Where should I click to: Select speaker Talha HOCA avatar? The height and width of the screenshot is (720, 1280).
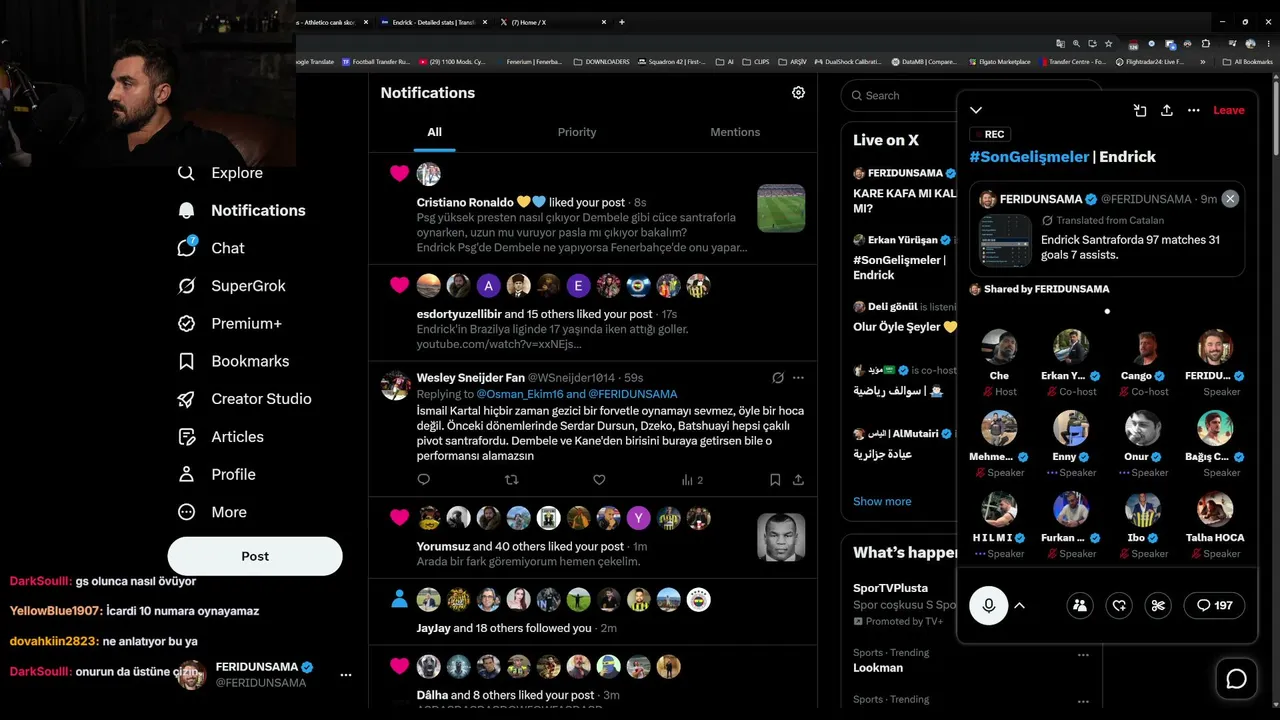coord(1215,509)
